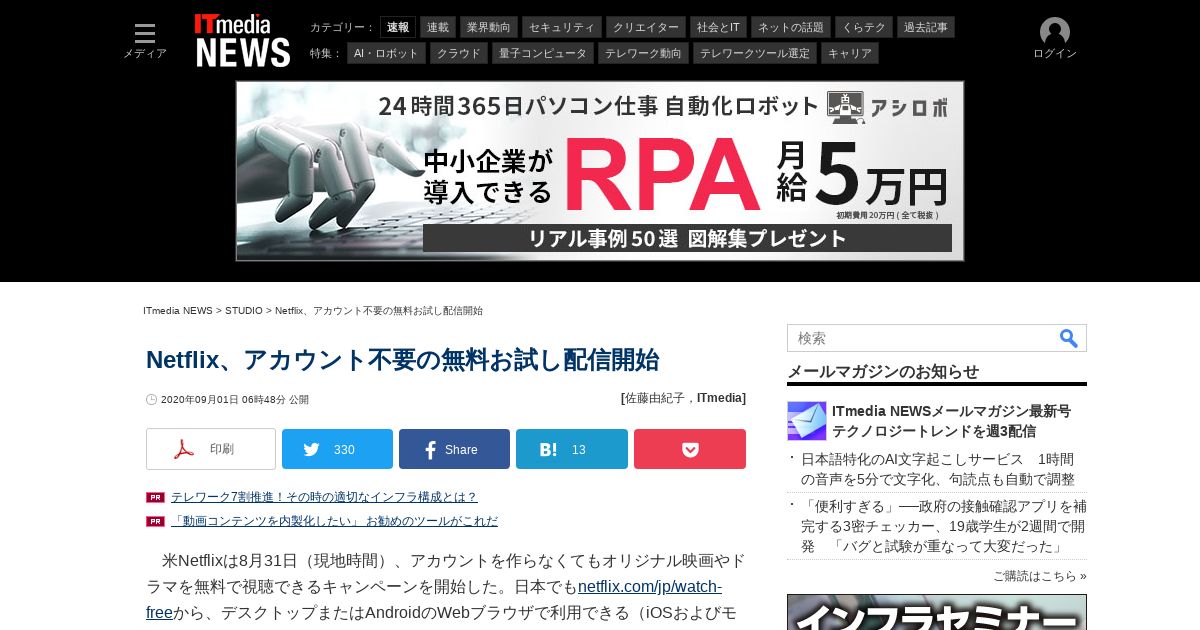
Task: Click into the 検索 search field
Action: click(922, 338)
